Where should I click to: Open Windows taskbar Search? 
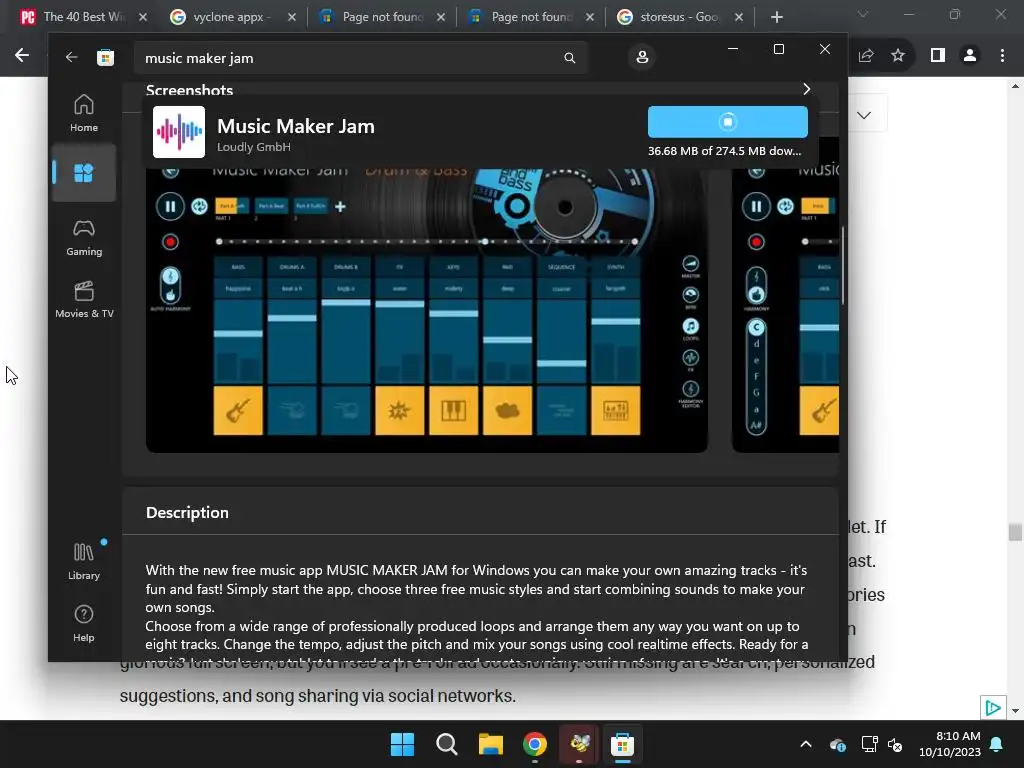447,744
